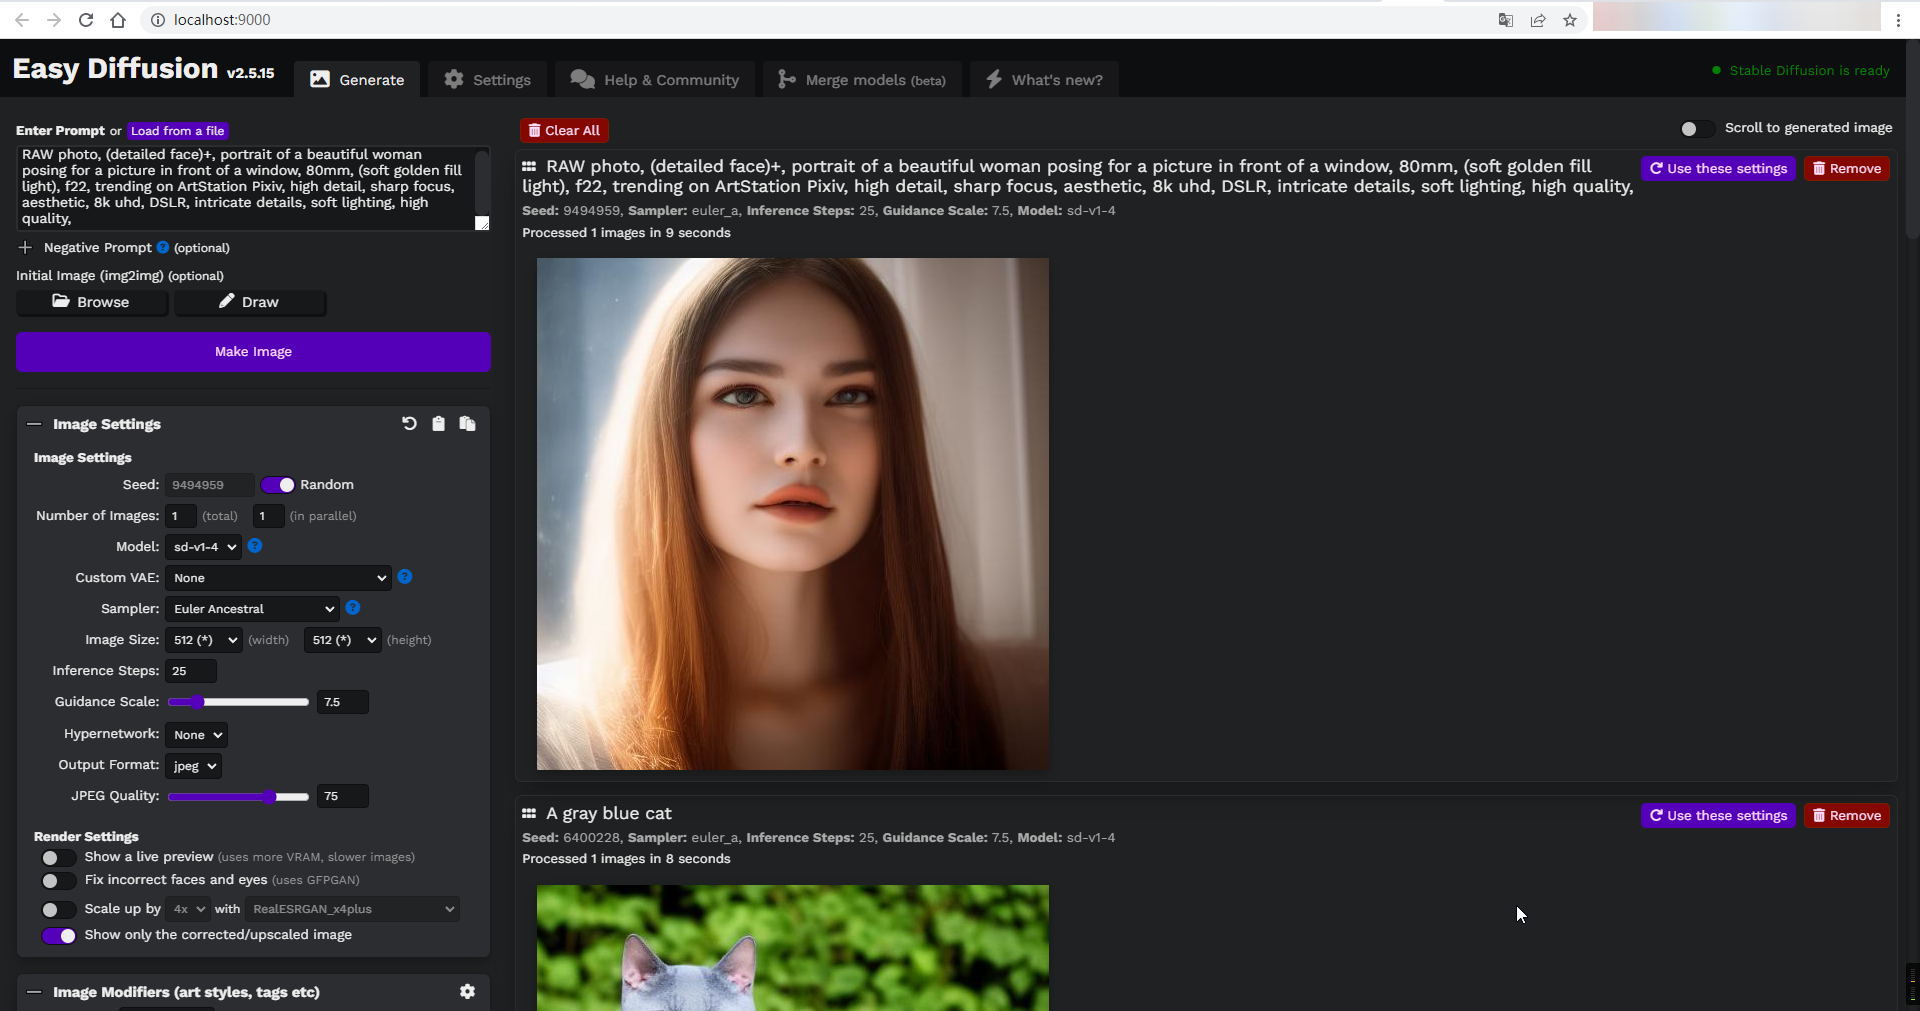
Task: Click the paste settings icon in Image Settings
Action: (467, 424)
